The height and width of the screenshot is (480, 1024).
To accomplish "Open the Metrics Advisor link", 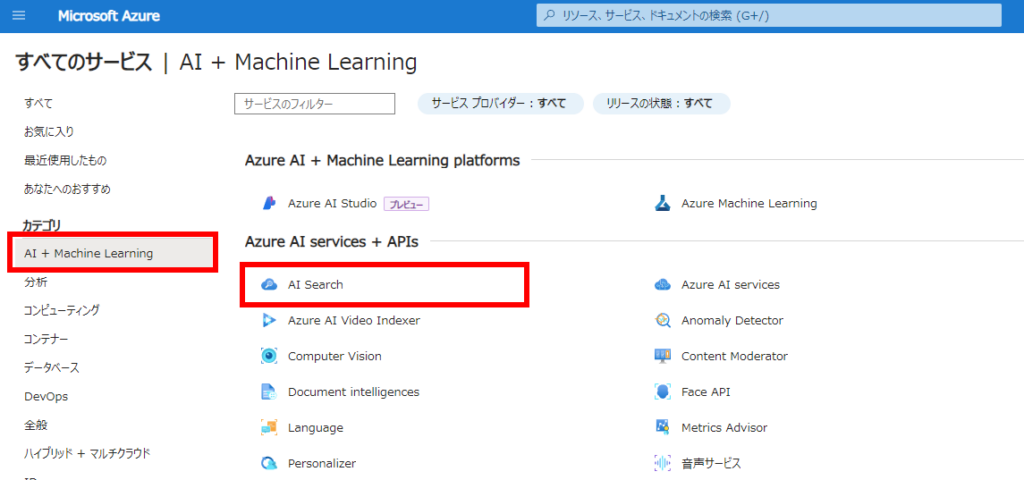I will (x=724, y=428).
